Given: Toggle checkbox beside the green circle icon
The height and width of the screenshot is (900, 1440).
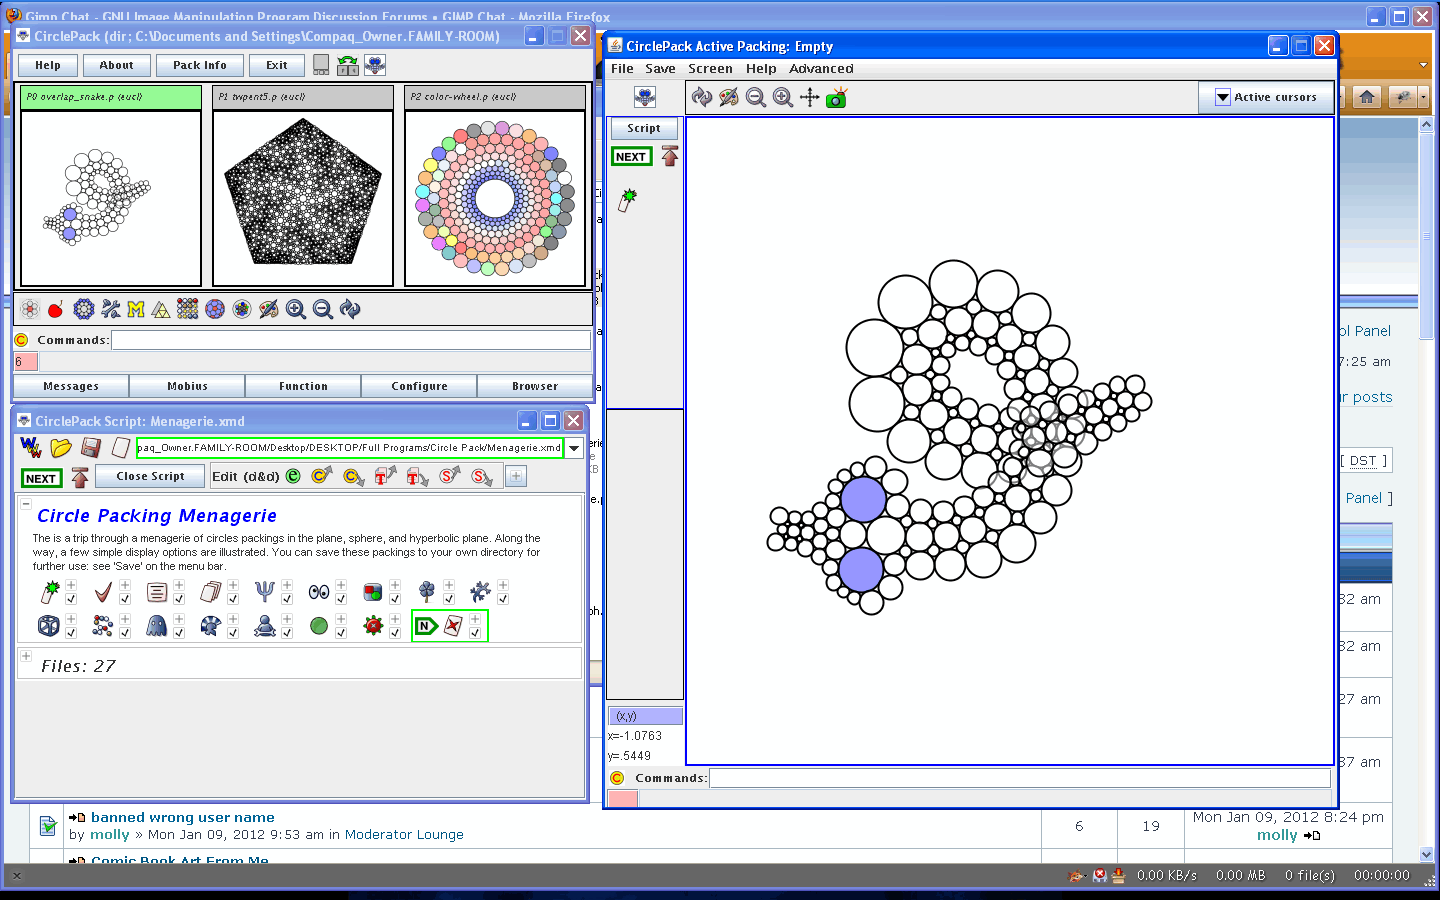Looking at the screenshot, I should 341,633.
